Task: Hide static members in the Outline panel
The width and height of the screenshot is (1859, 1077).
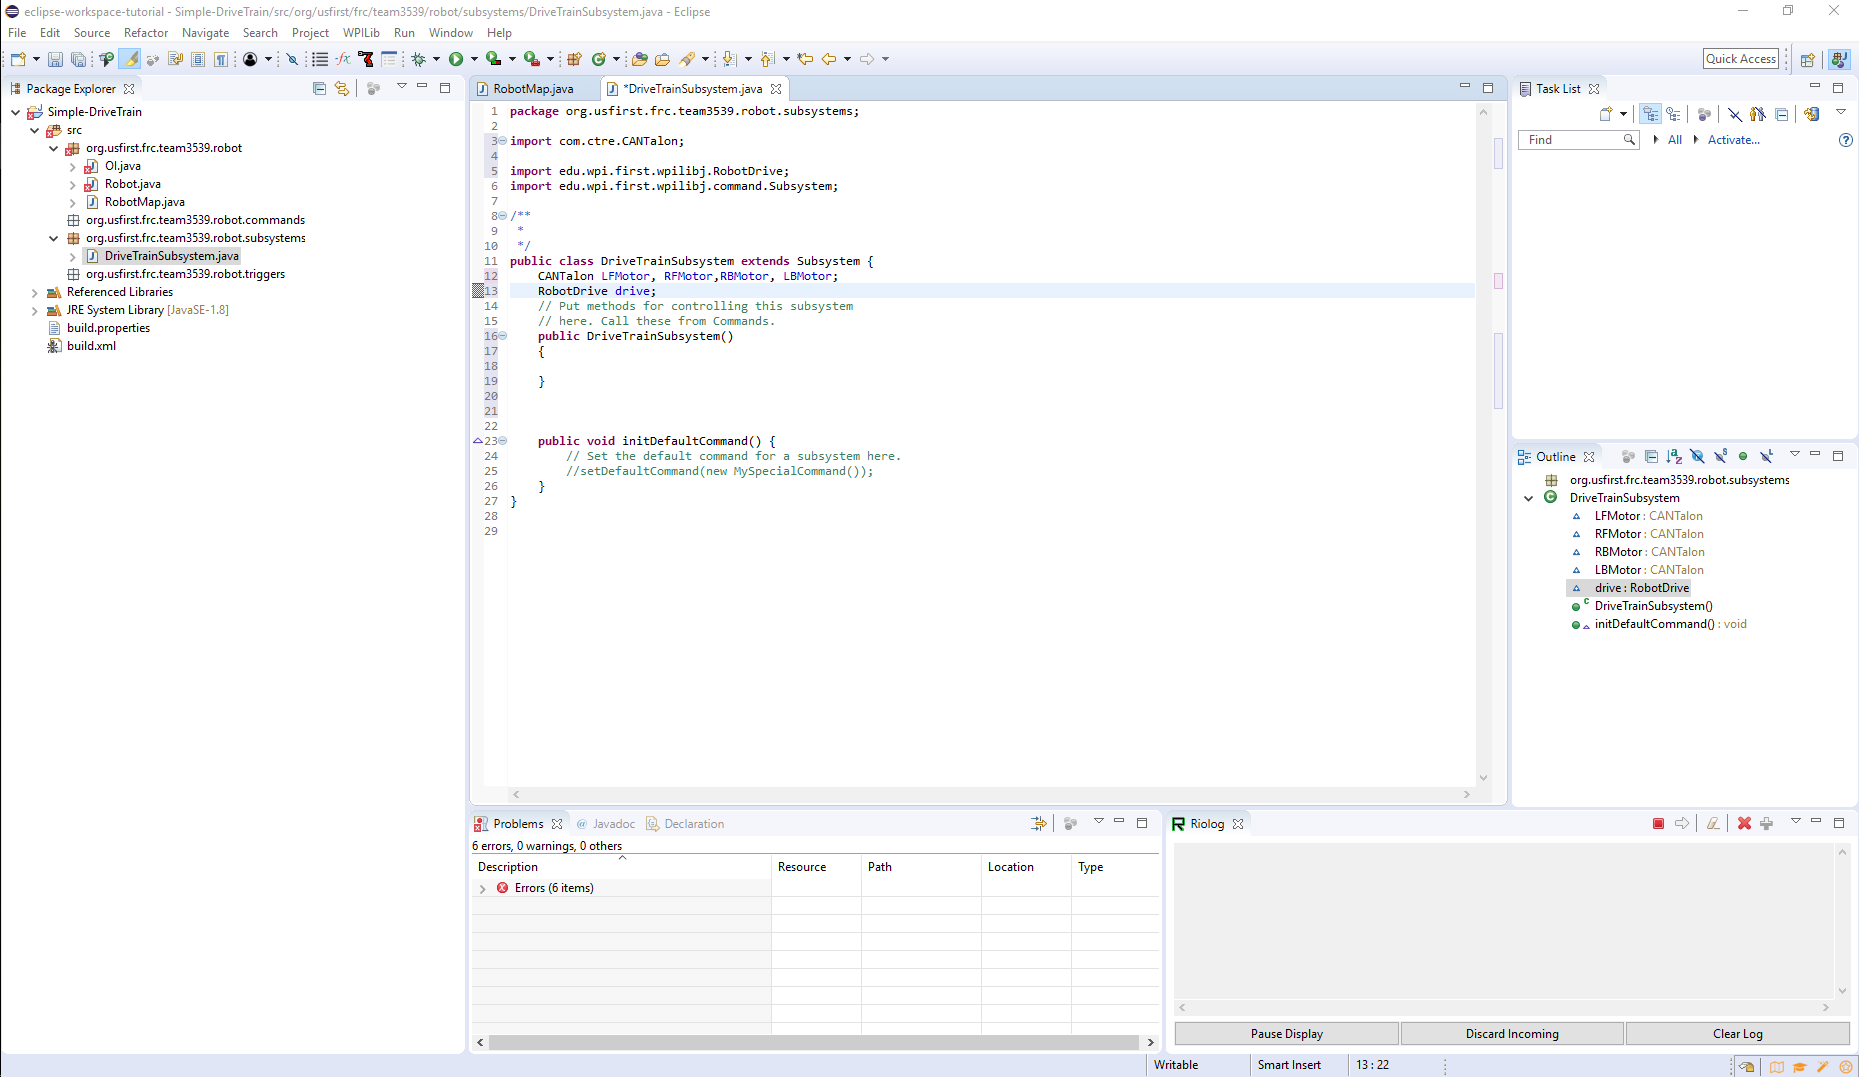Action: tap(1720, 457)
